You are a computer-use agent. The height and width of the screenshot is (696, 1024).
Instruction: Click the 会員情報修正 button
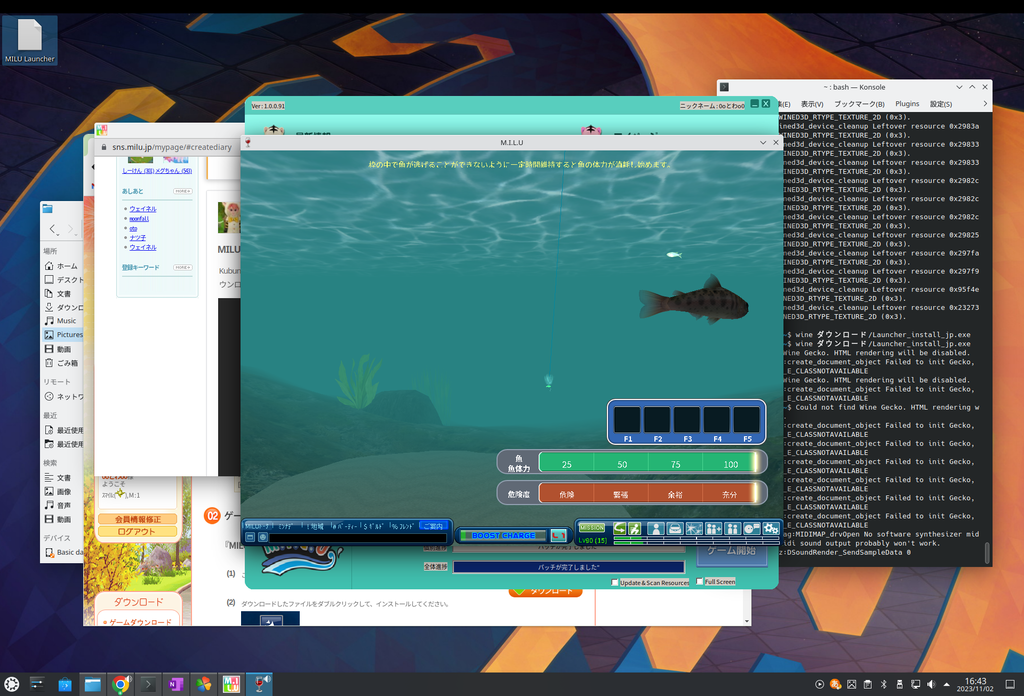click(x=138, y=519)
